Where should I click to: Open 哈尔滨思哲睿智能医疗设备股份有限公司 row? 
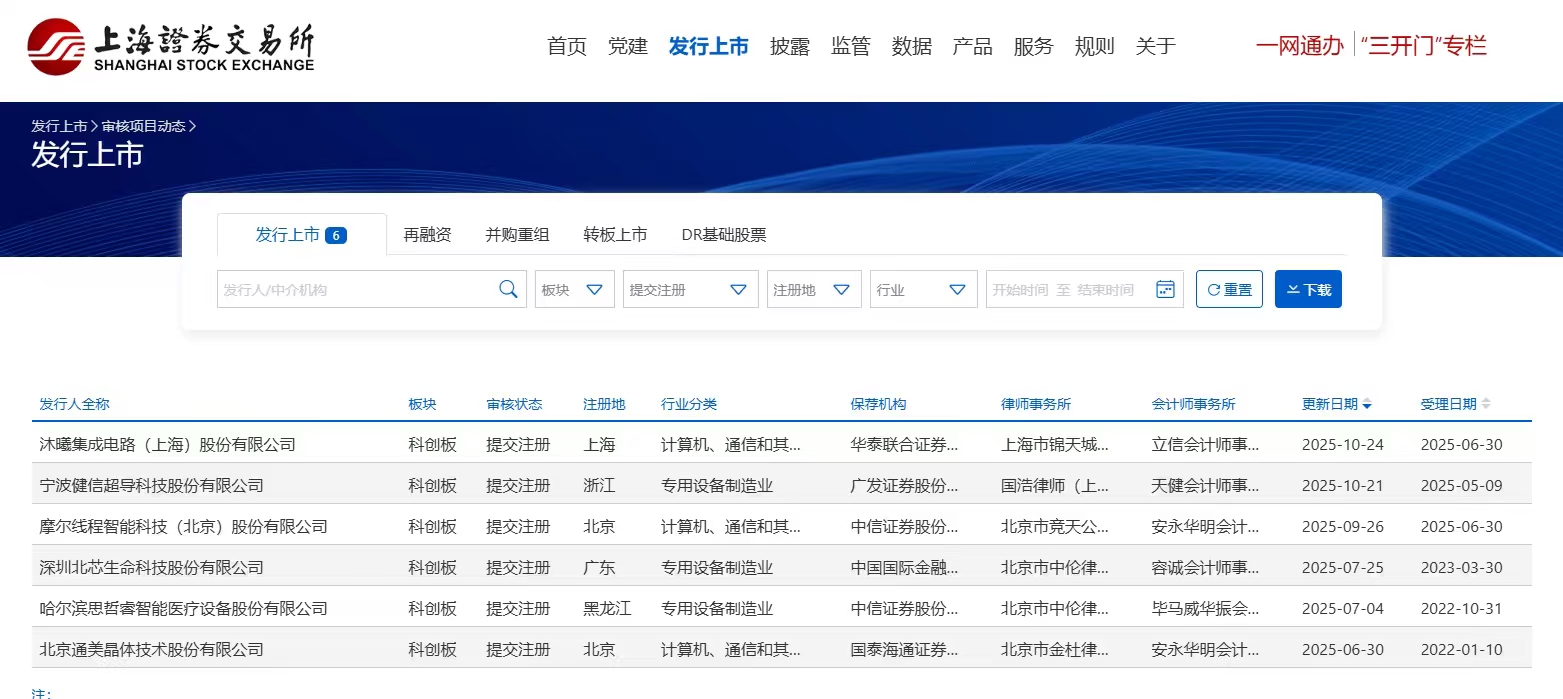click(x=781, y=608)
